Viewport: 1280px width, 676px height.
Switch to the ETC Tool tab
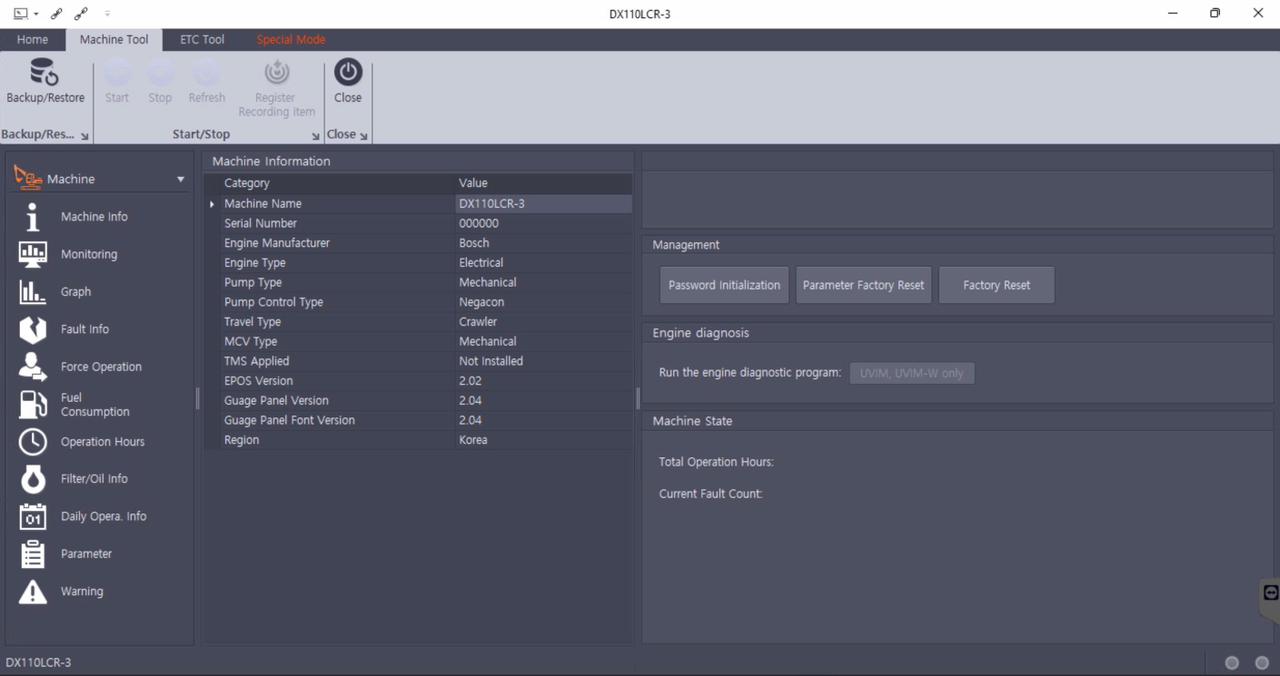202,40
